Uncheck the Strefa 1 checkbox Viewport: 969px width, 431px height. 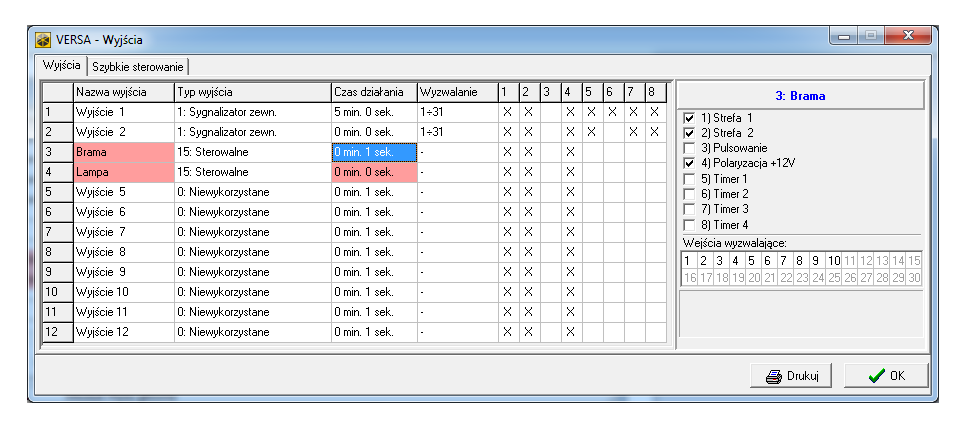(x=688, y=118)
